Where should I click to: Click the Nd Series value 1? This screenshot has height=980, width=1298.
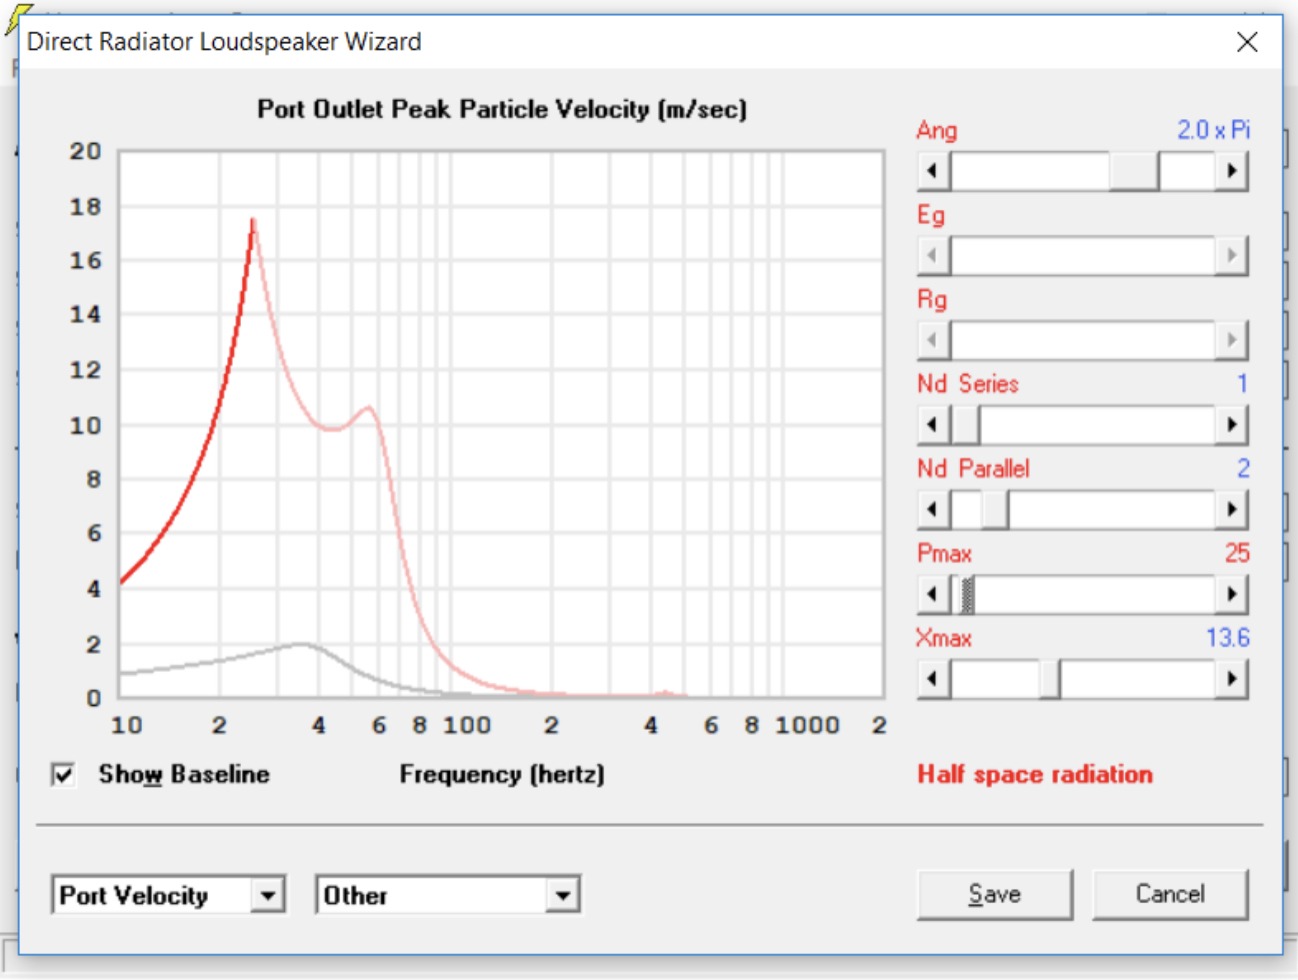coord(1242,384)
